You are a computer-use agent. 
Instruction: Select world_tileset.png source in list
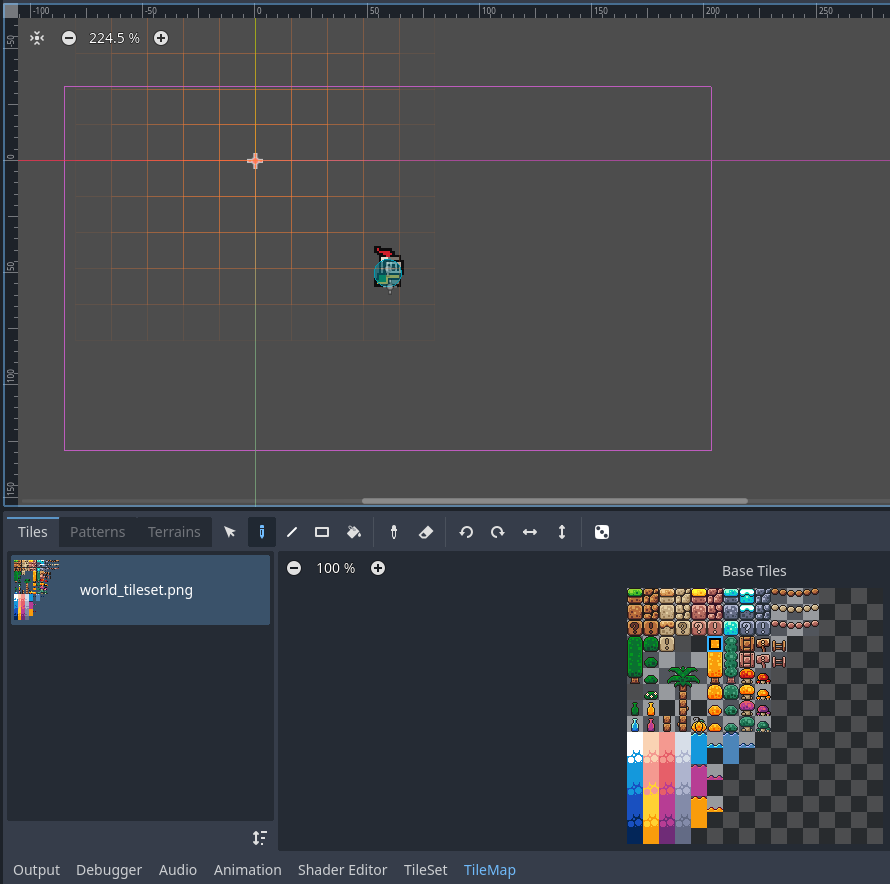tap(140, 590)
